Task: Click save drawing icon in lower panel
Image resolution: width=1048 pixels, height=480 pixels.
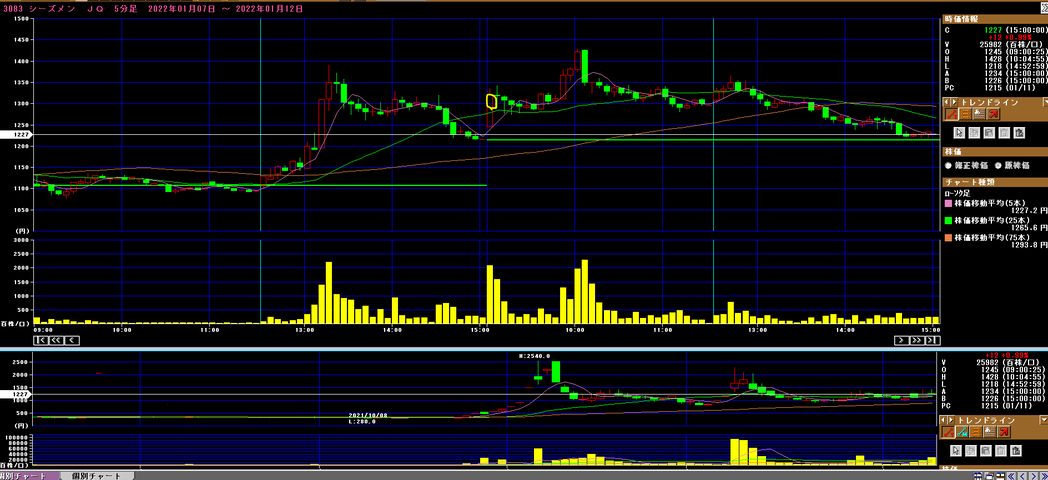Action: click(986, 451)
